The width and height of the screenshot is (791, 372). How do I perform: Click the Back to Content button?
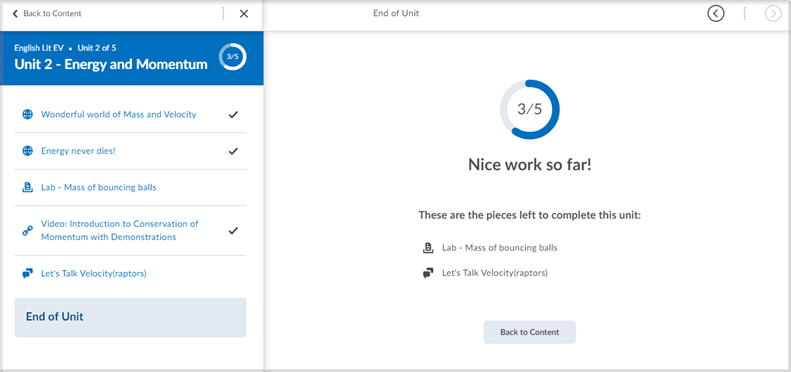pyautogui.click(x=530, y=332)
